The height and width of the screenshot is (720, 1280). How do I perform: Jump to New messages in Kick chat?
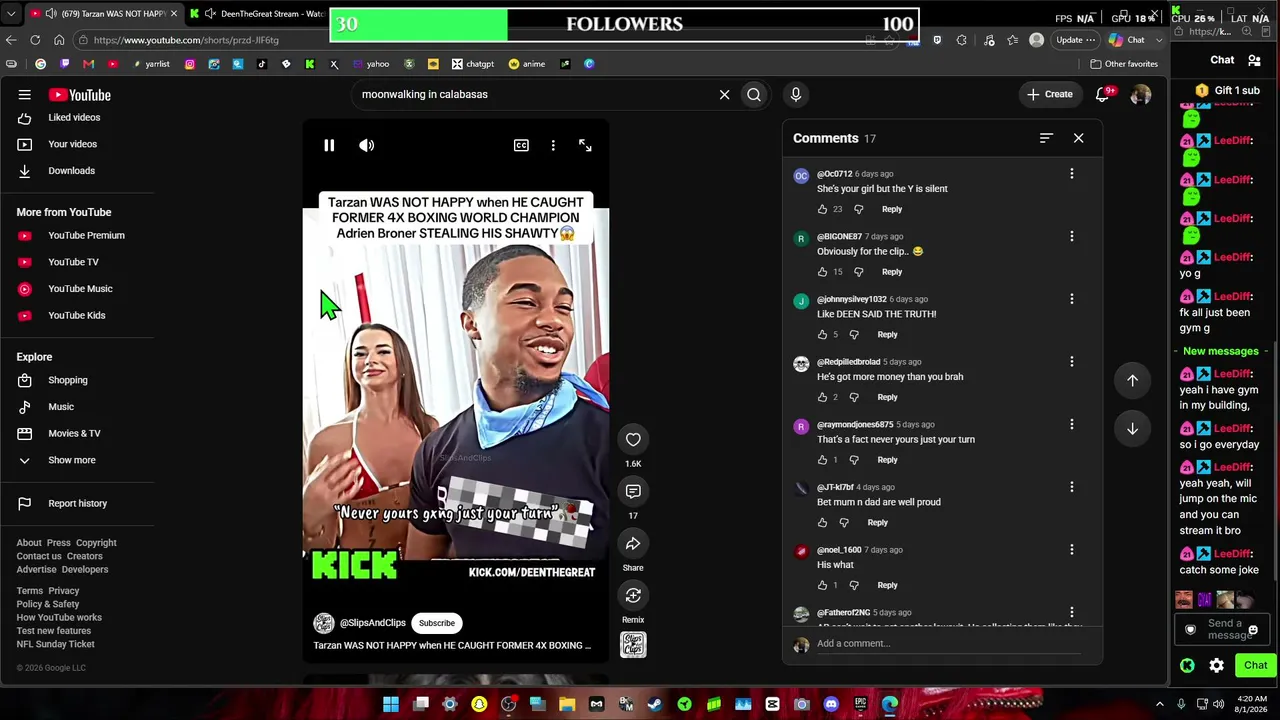point(1220,352)
